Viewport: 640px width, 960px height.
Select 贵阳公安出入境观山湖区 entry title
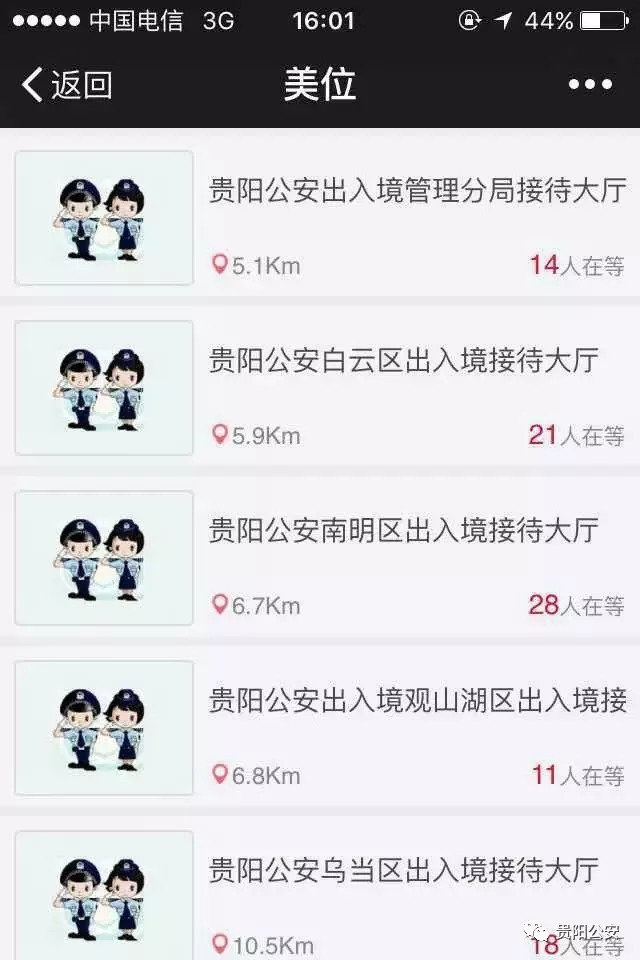[418, 700]
